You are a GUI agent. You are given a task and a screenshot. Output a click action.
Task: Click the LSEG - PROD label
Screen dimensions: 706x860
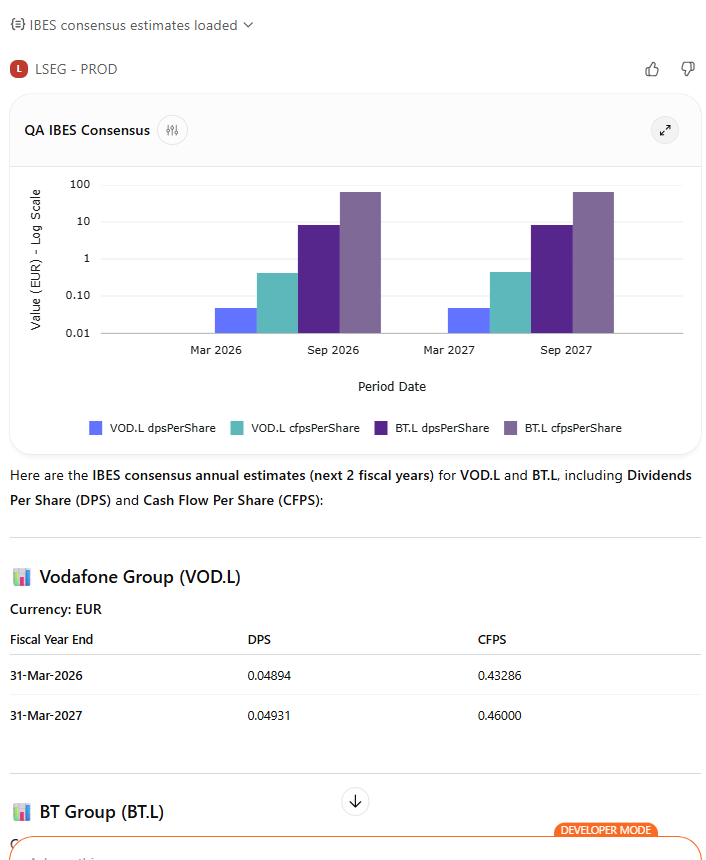[x=76, y=69]
